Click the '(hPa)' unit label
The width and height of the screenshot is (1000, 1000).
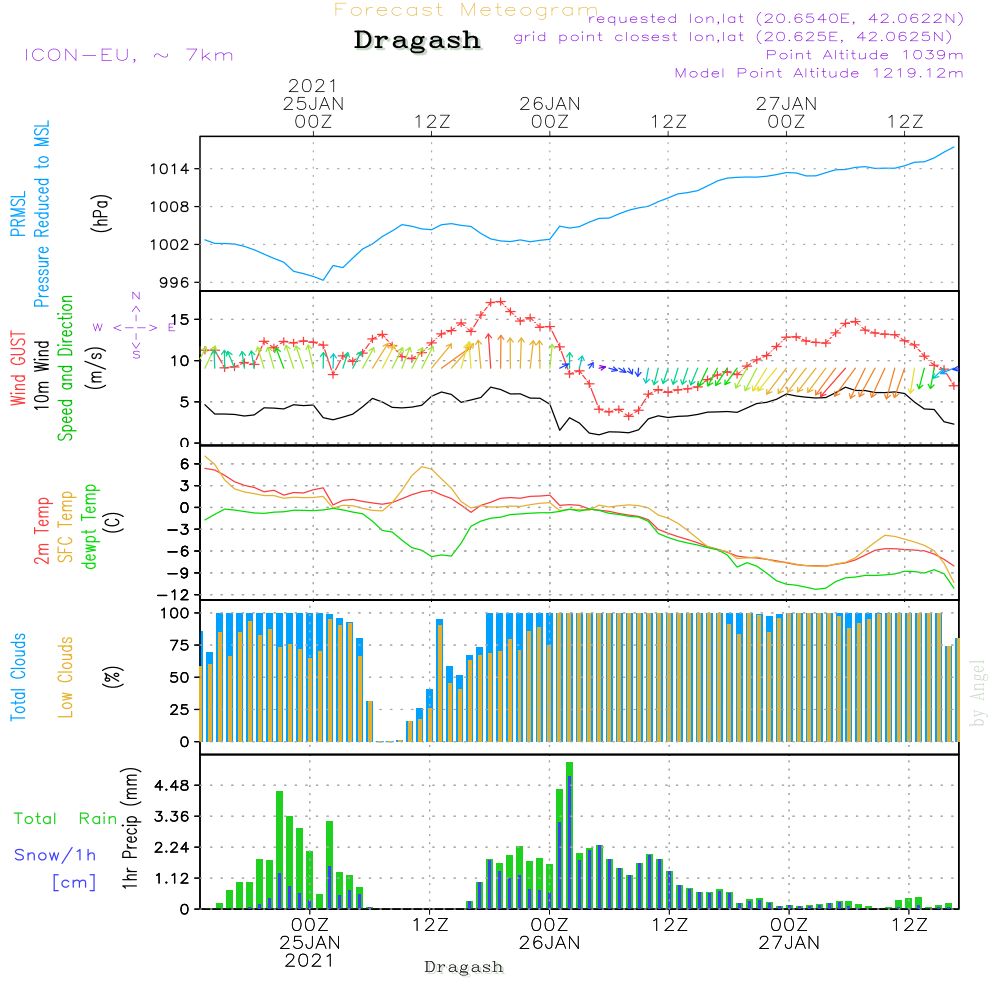(x=101, y=213)
